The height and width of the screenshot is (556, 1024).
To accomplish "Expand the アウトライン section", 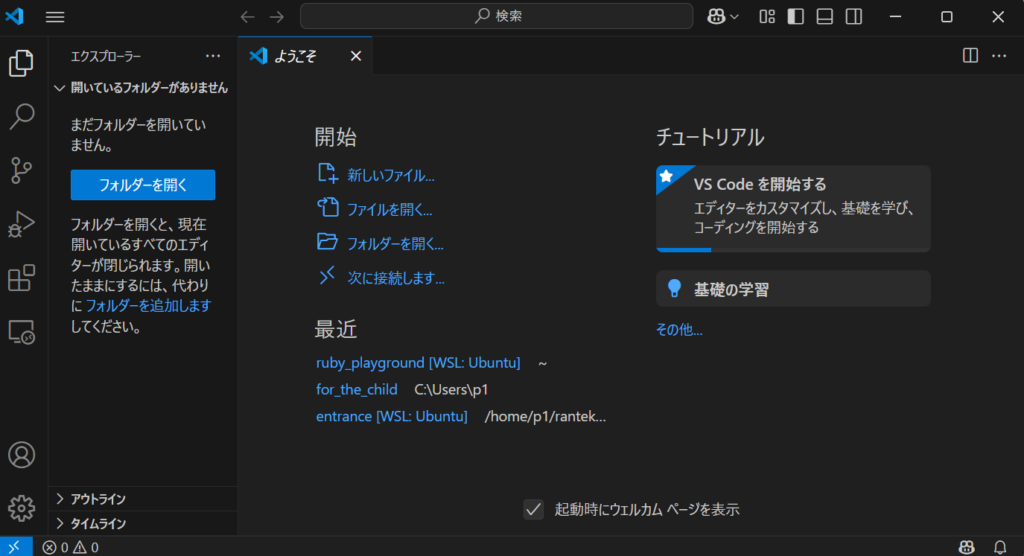I will pos(143,499).
